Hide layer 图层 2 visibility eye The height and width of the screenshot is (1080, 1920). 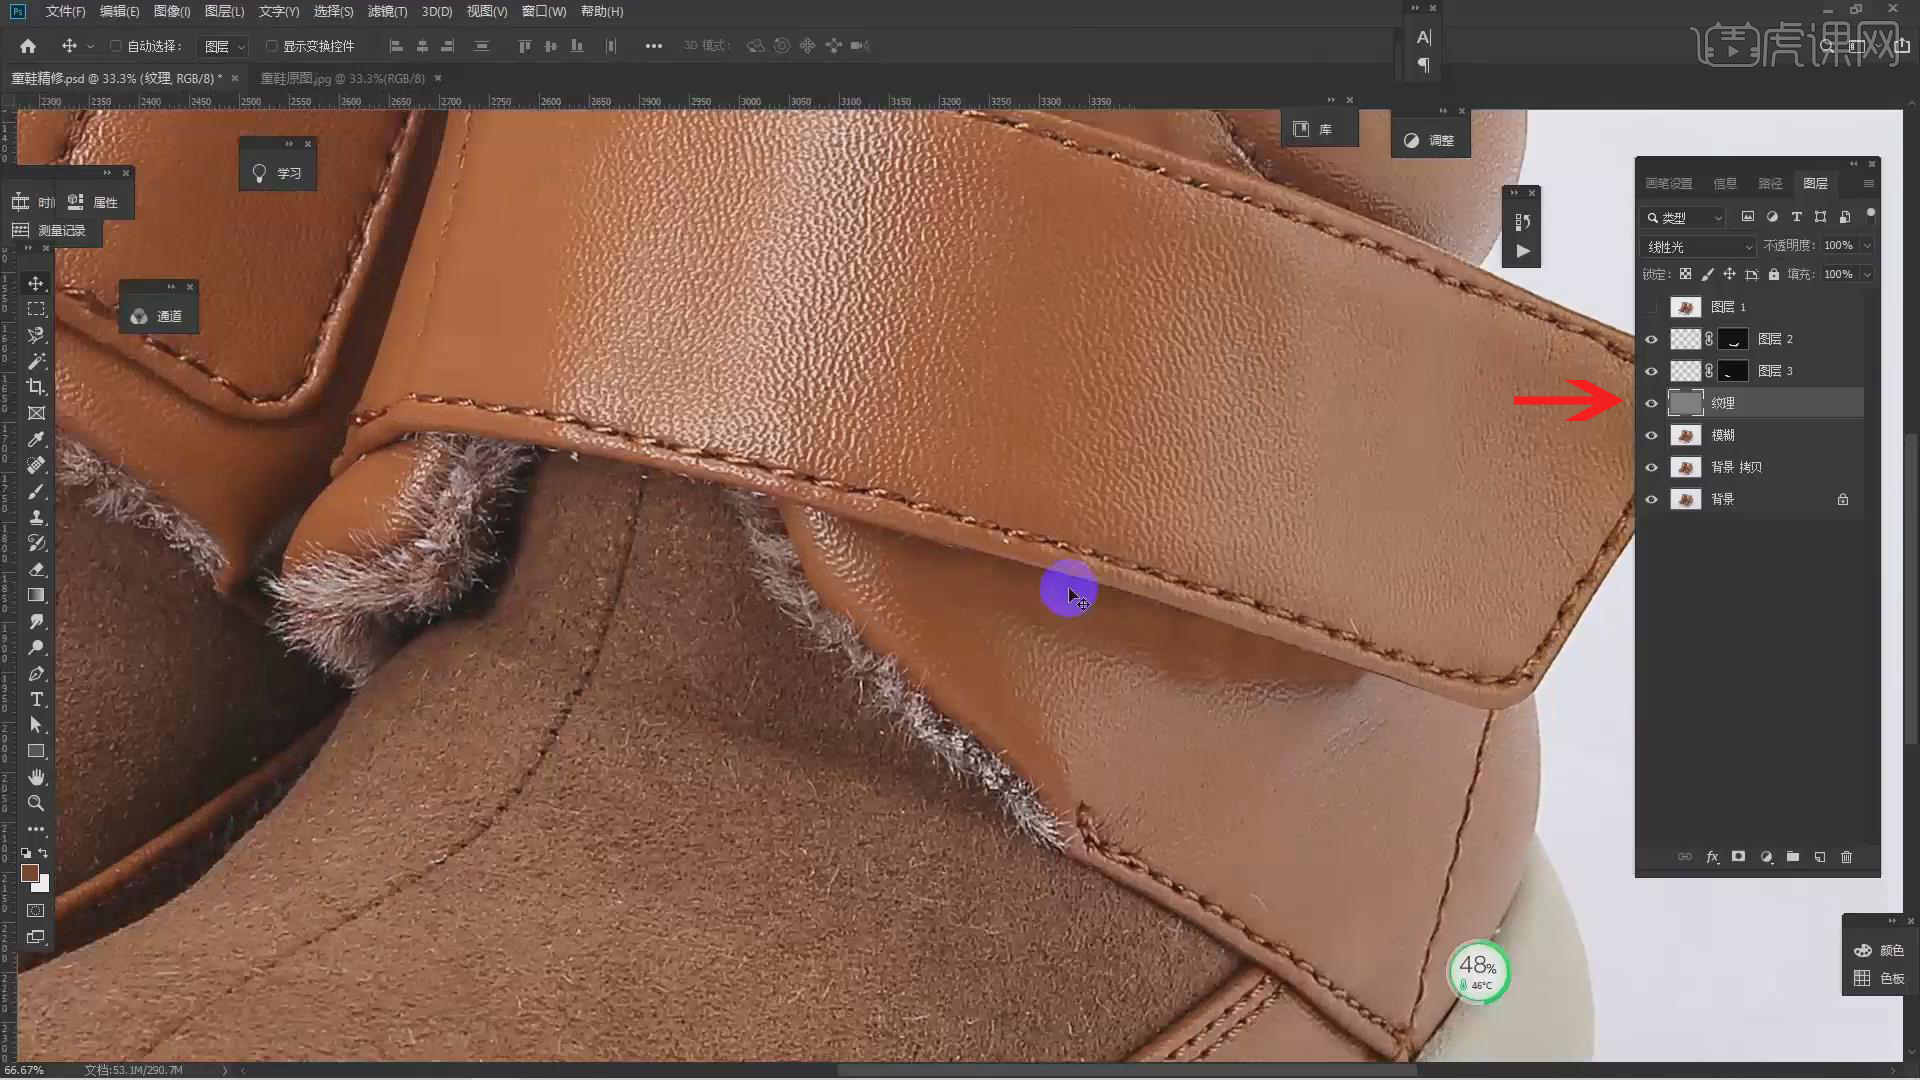1651,339
